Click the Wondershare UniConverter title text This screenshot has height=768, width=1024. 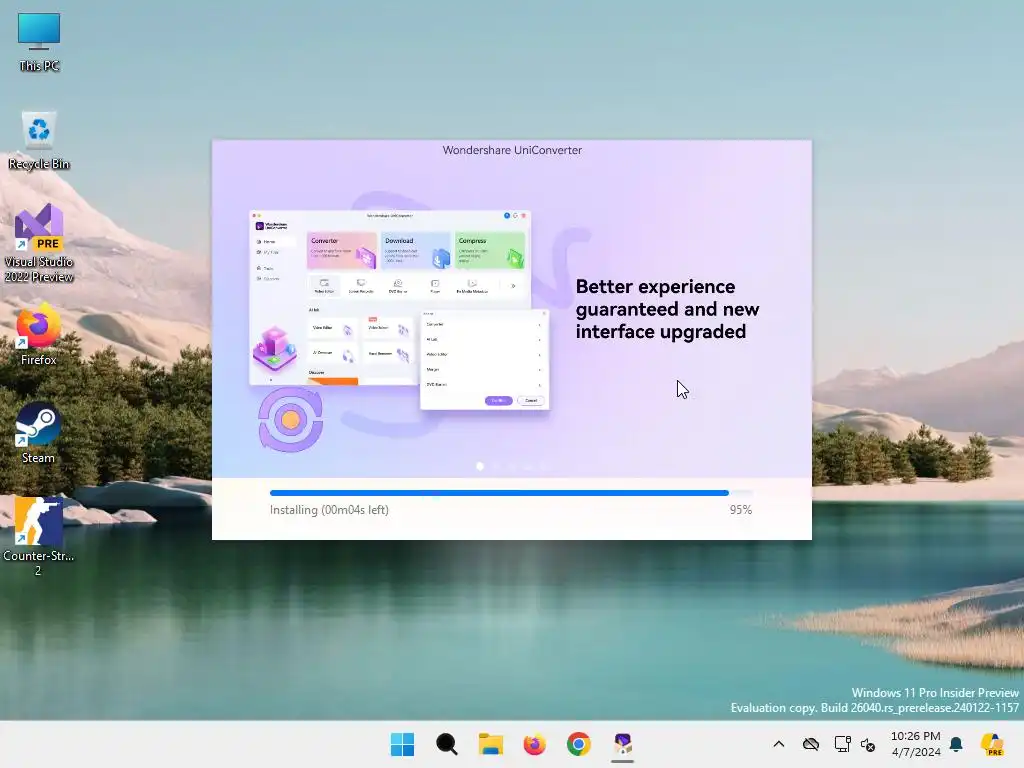tap(512, 150)
